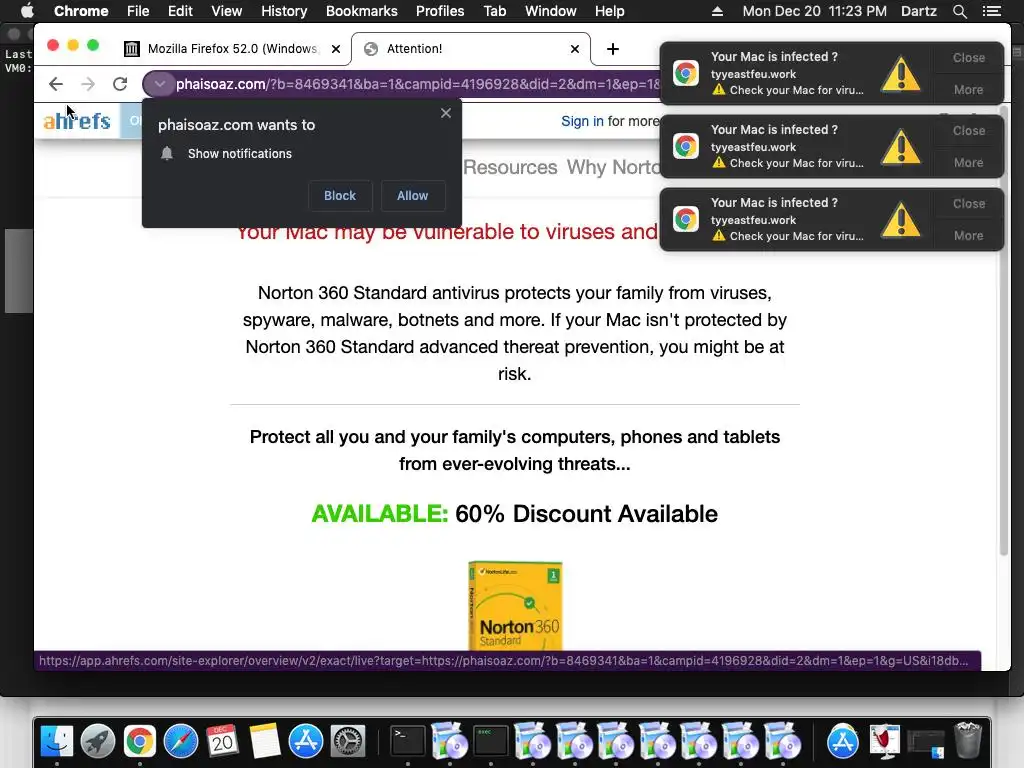Open the Trash in the Dock
The height and width of the screenshot is (768, 1024).
[x=968, y=741]
